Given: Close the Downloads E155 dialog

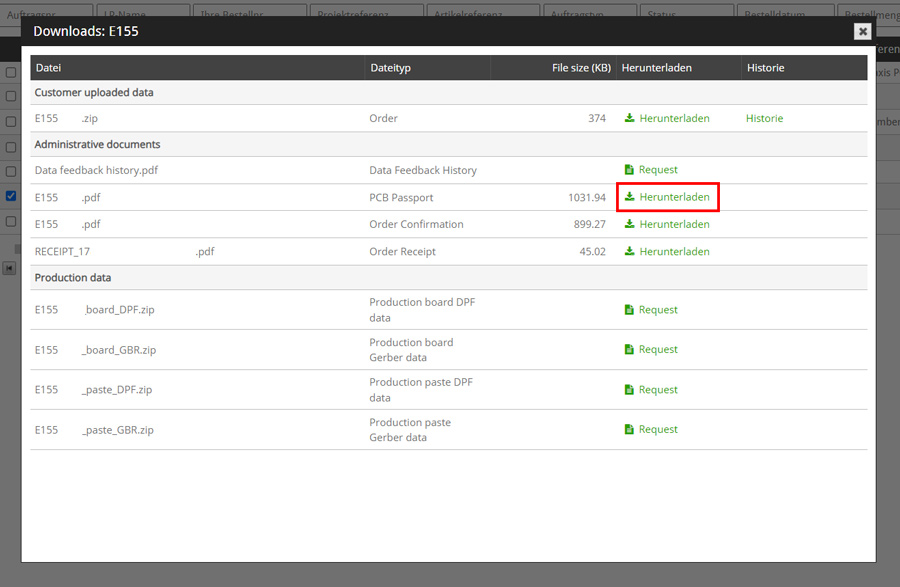Looking at the screenshot, I should pyautogui.click(x=862, y=31).
